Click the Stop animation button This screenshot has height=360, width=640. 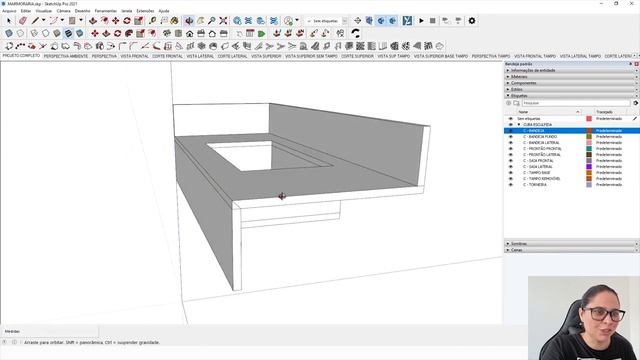click(433, 20)
